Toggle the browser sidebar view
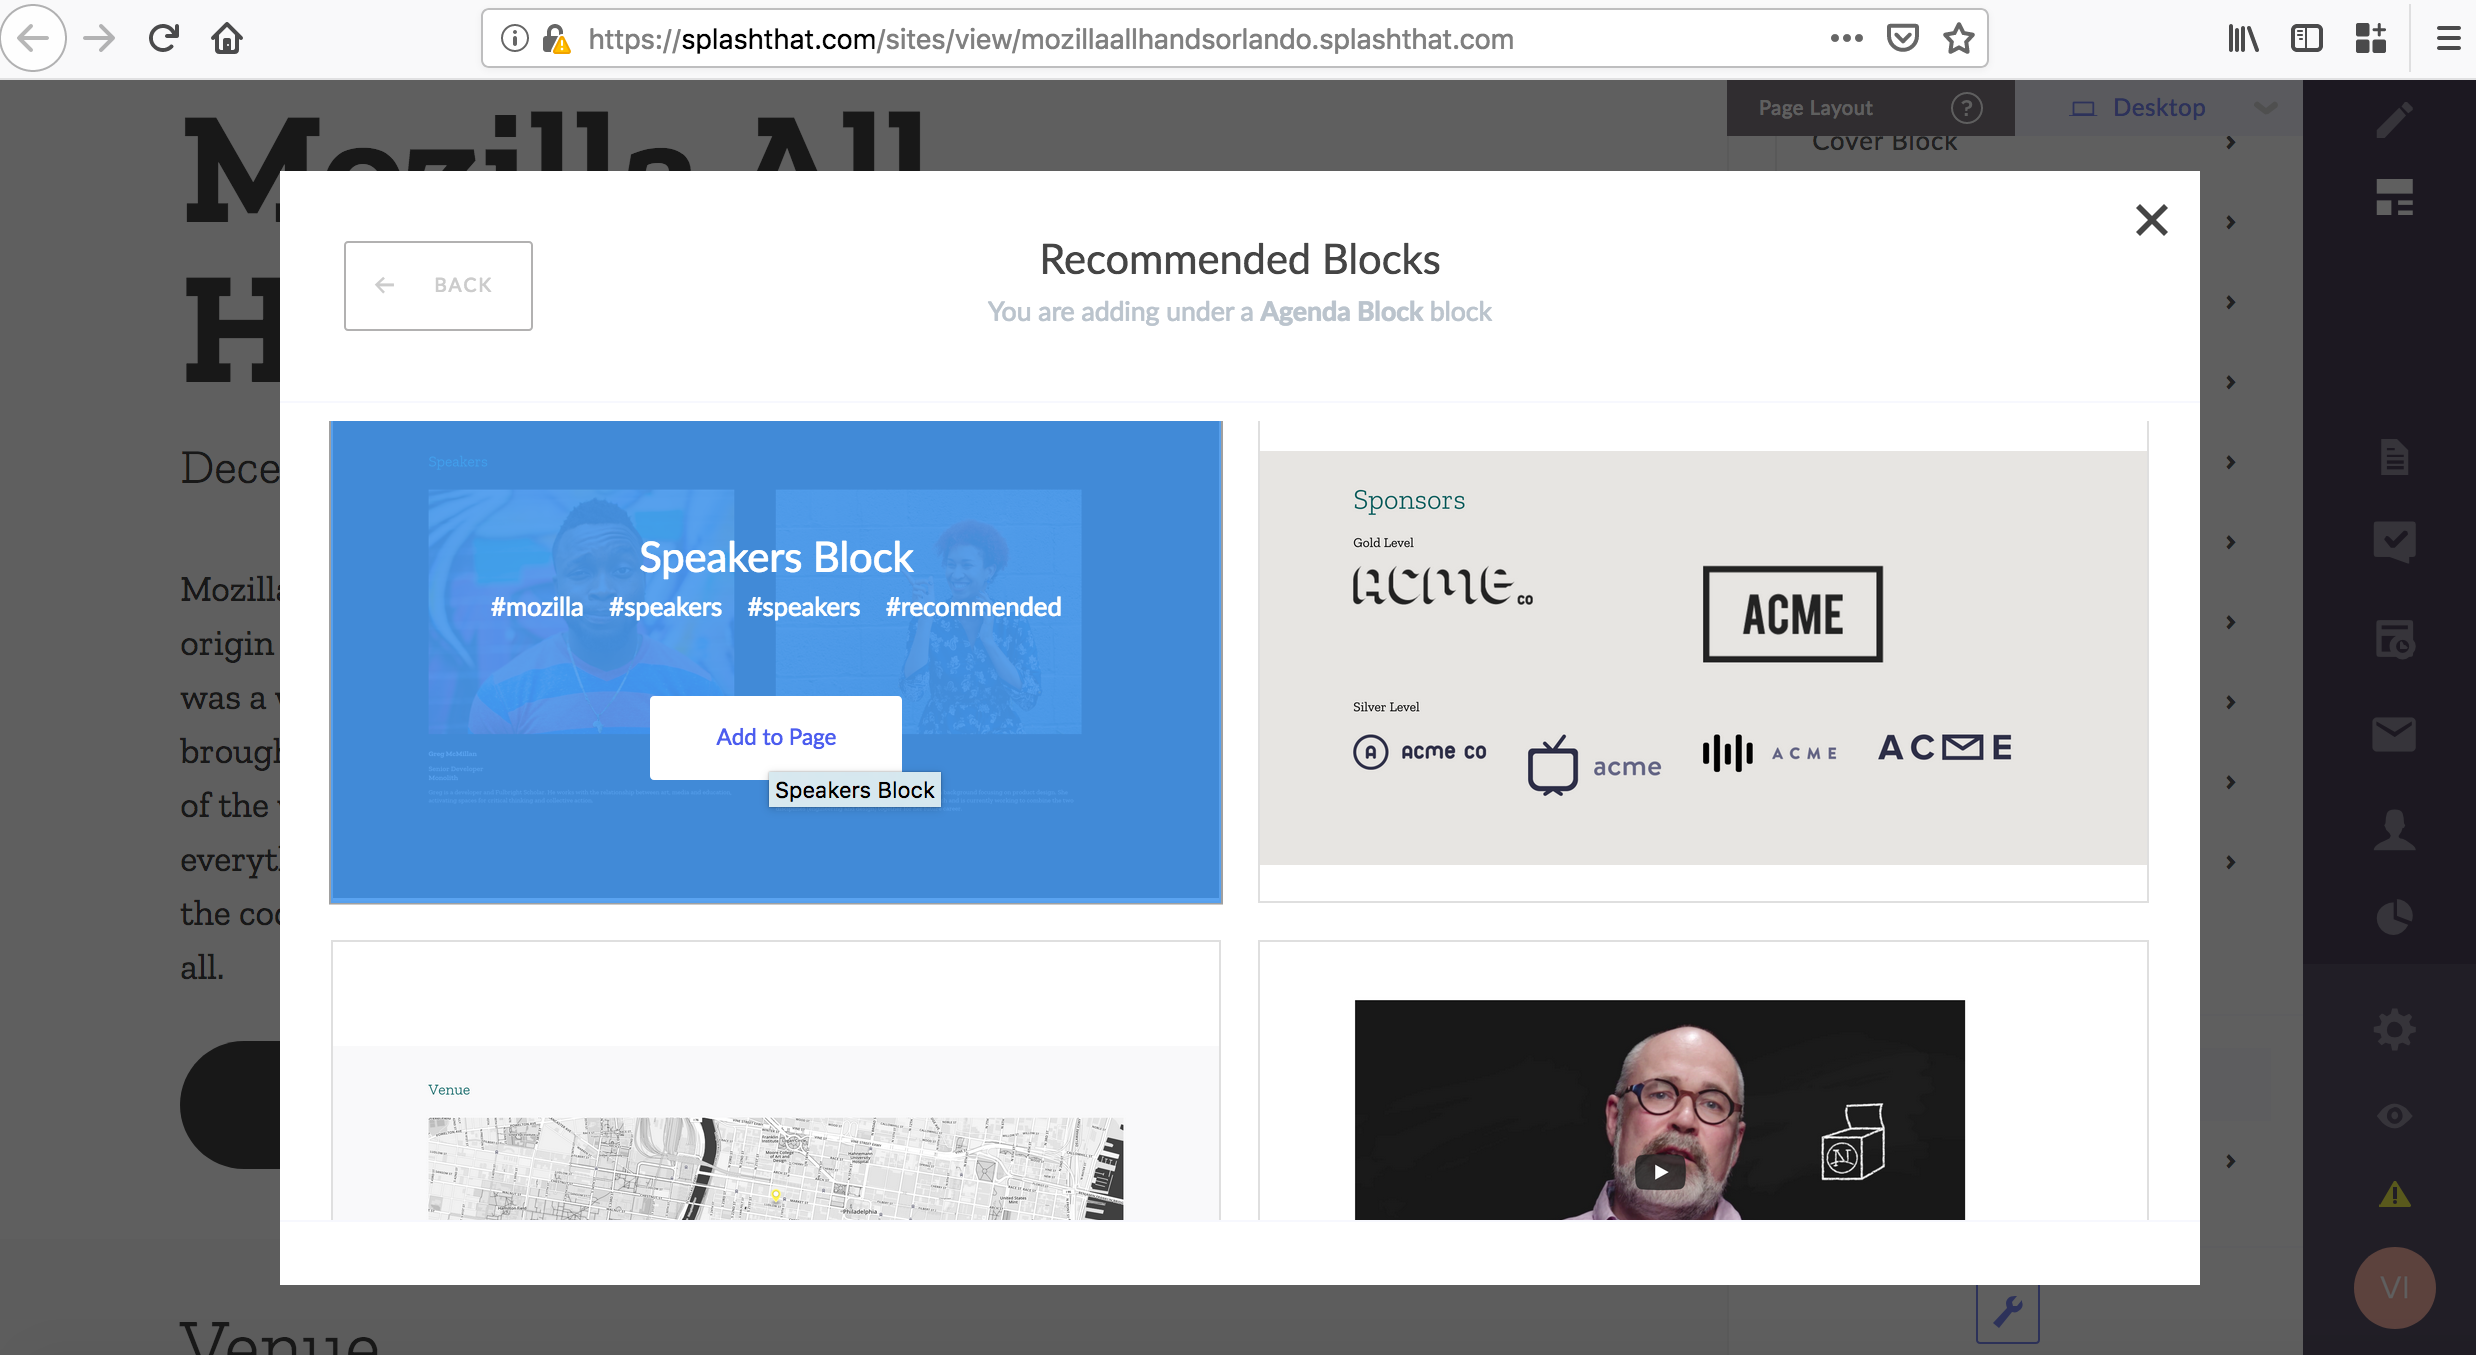 [x=2306, y=38]
